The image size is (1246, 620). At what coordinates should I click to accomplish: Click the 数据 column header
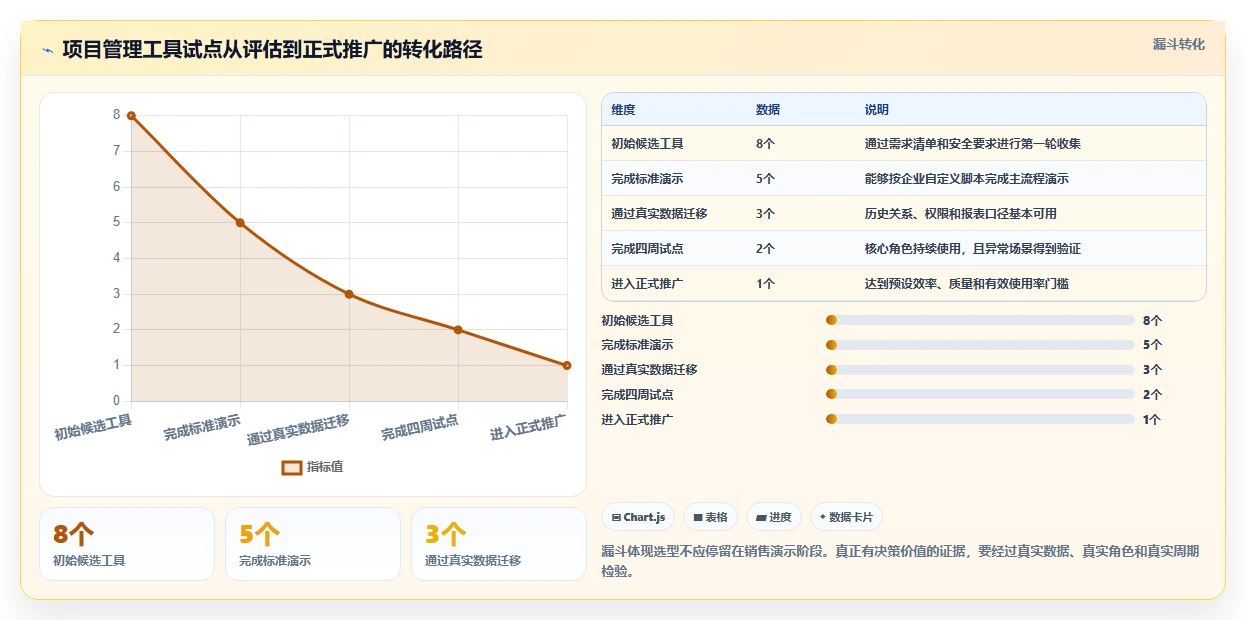point(768,110)
